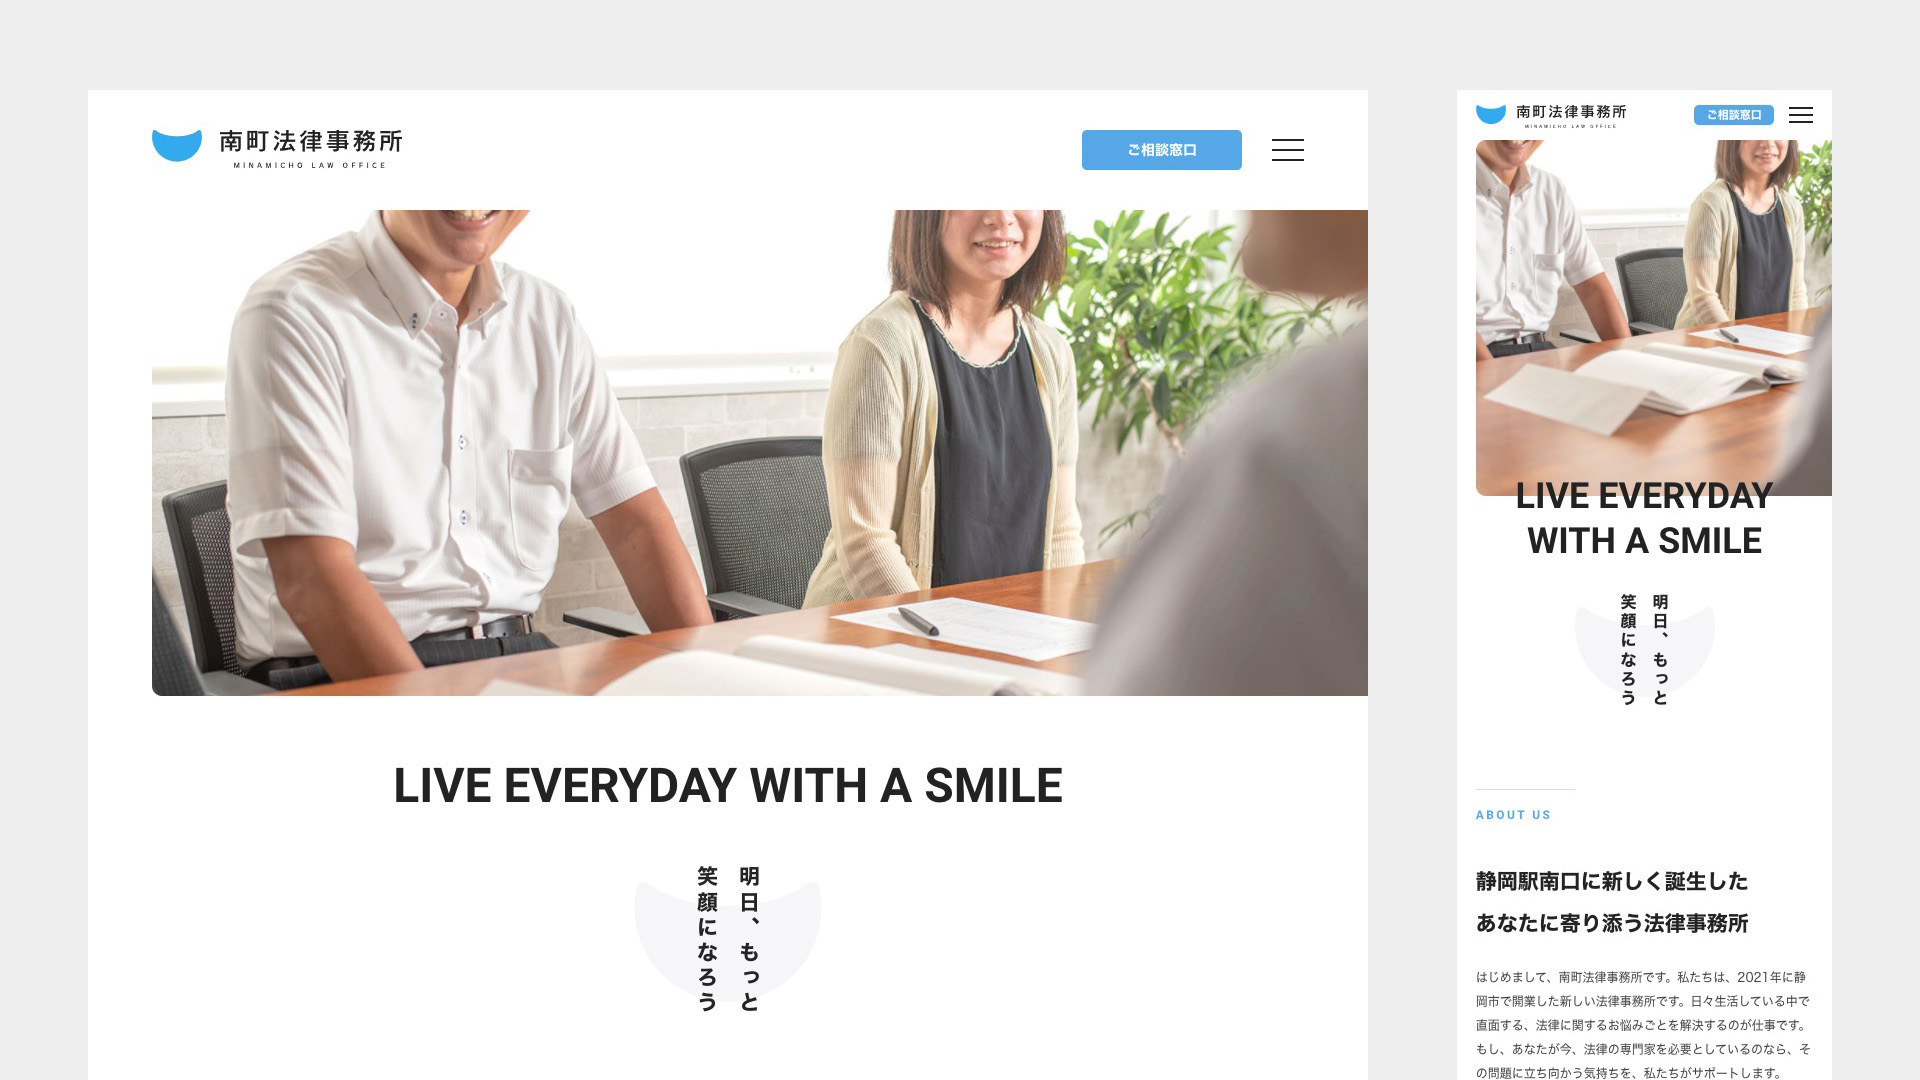
Task: Click the desktop ご相談窓口 button
Action: pos(1161,150)
